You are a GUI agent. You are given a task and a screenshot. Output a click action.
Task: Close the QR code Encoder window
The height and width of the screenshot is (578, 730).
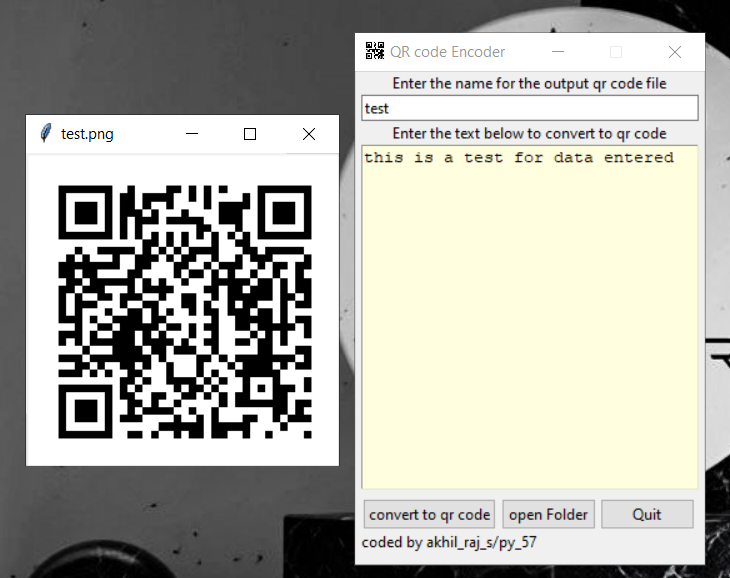click(x=675, y=52)
